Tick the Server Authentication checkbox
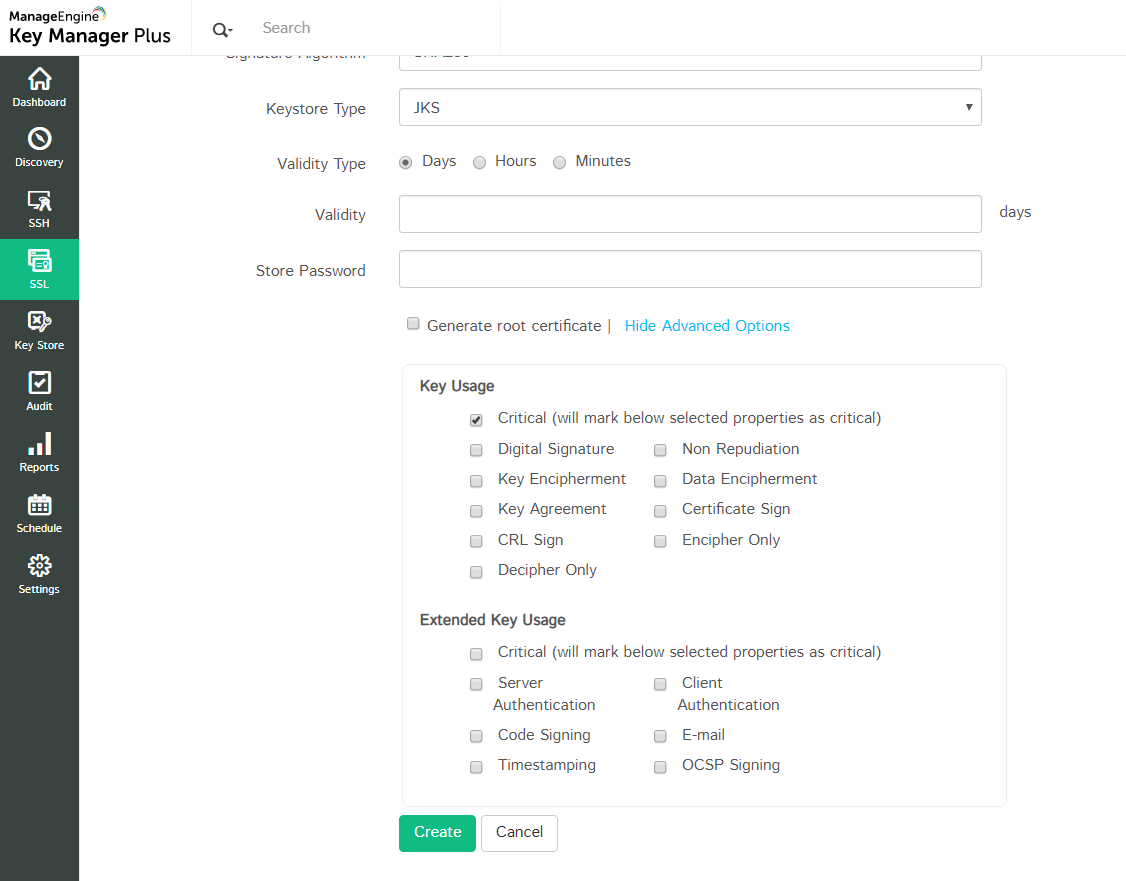 [477, 684]
